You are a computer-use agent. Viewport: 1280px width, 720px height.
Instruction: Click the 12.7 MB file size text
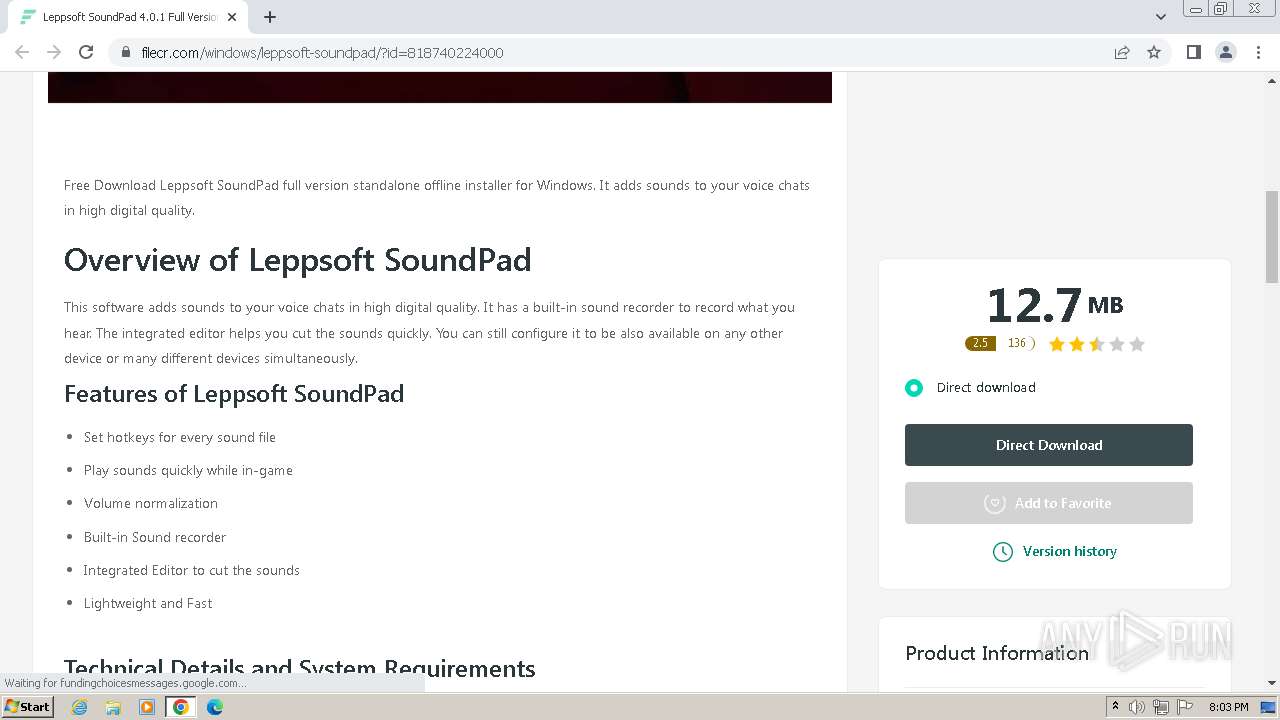(x=1054, y=305)
